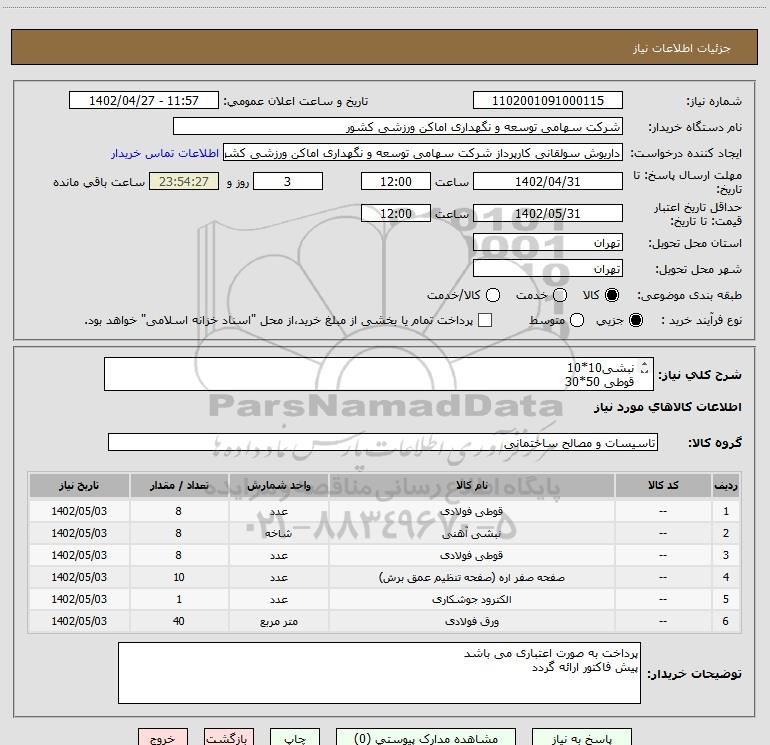Image resolution: width=770 pixels, height=745 pixels.
Task: Click delivery province field تهران
Action: (548, 242)
